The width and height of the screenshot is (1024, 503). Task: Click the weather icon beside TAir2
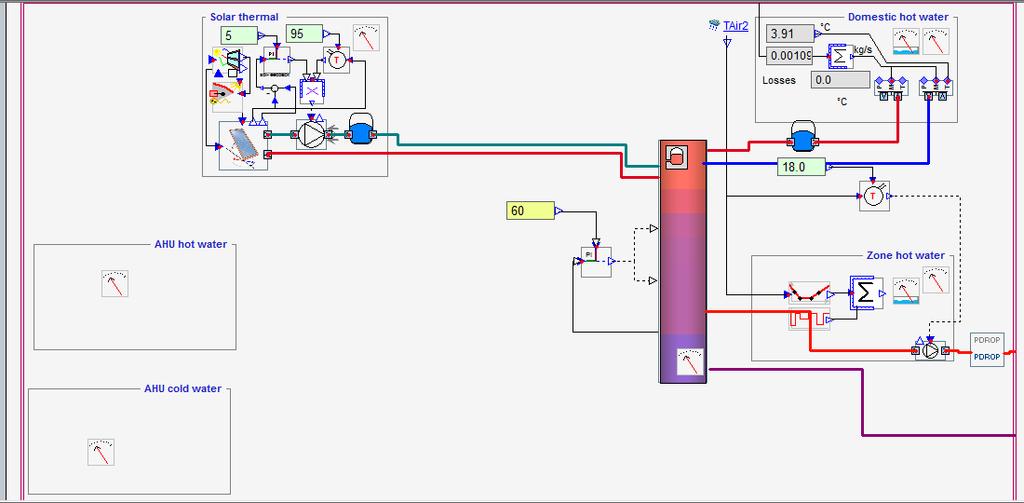714,25
